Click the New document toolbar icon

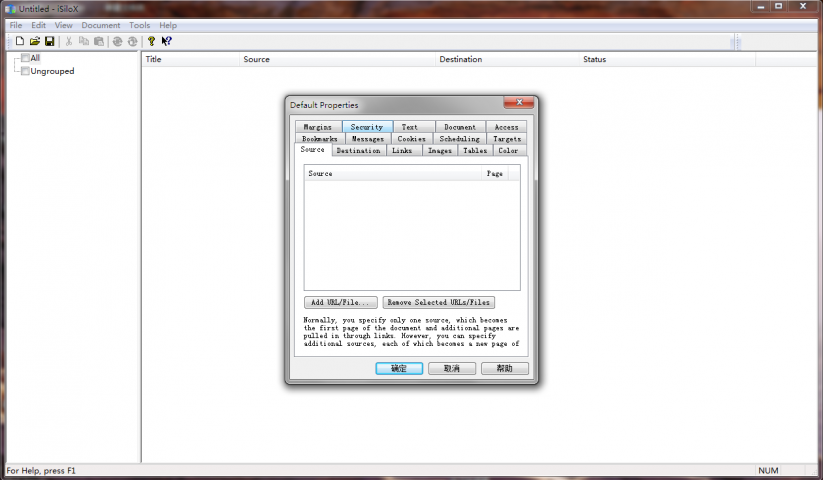(19, 41)
